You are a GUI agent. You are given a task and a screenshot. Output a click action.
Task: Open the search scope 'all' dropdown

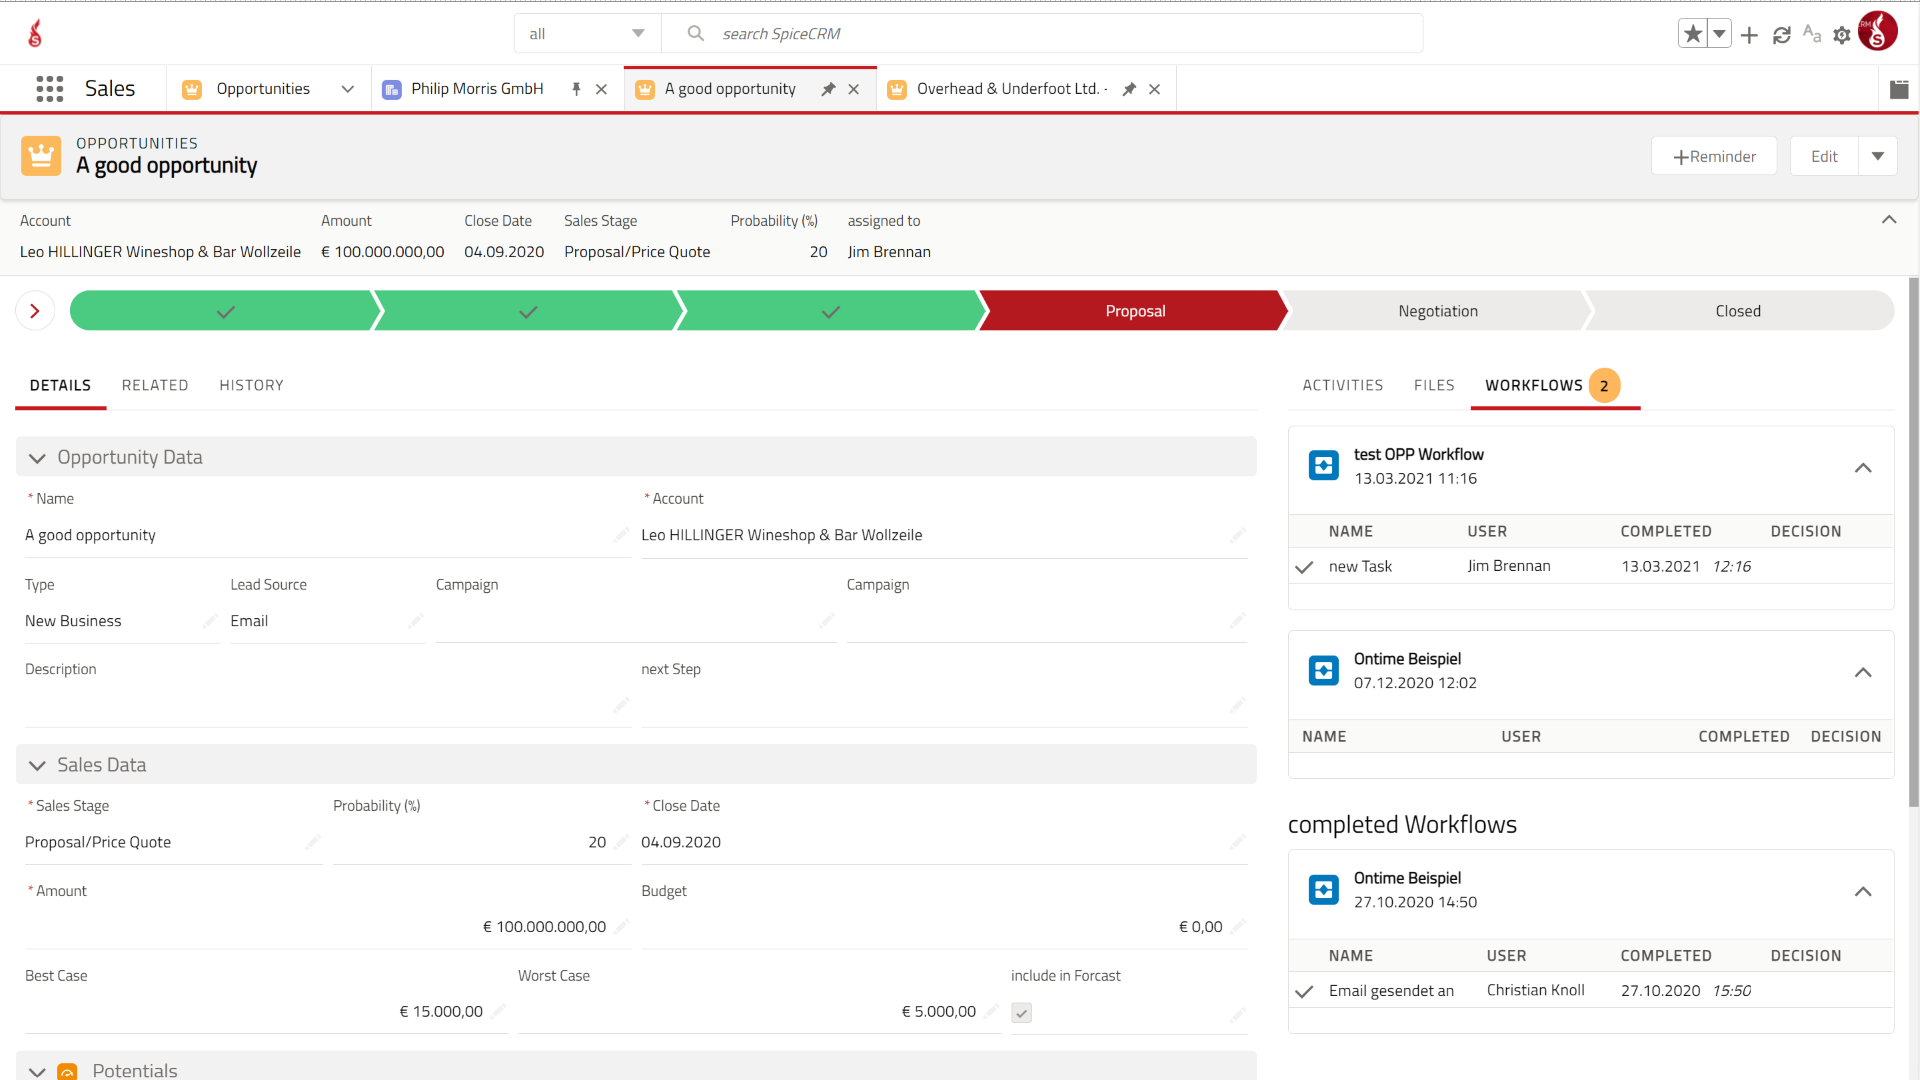(x=588, y=34)
